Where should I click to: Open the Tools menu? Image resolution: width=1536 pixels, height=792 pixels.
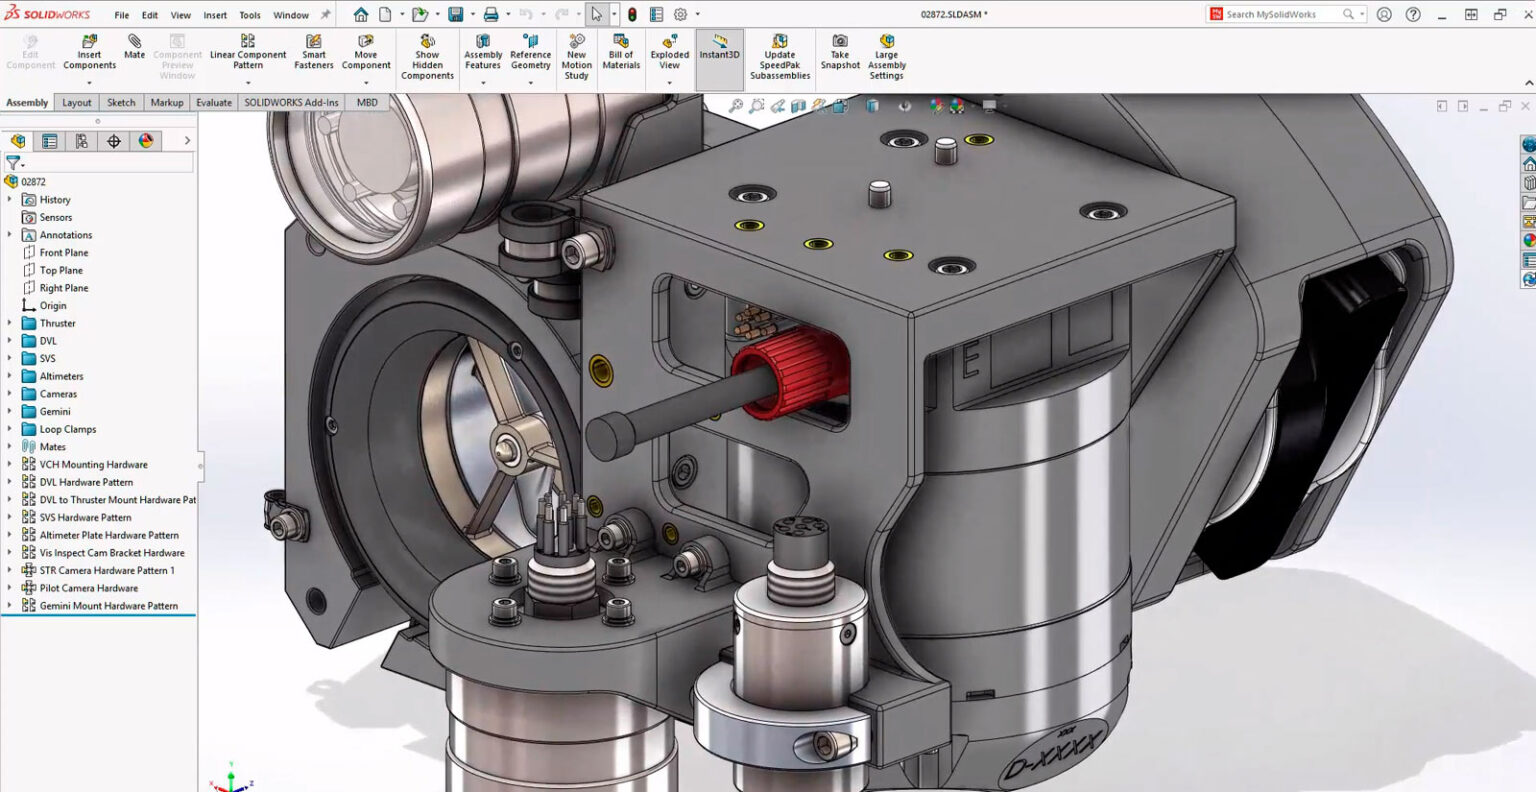click(250, 15)
